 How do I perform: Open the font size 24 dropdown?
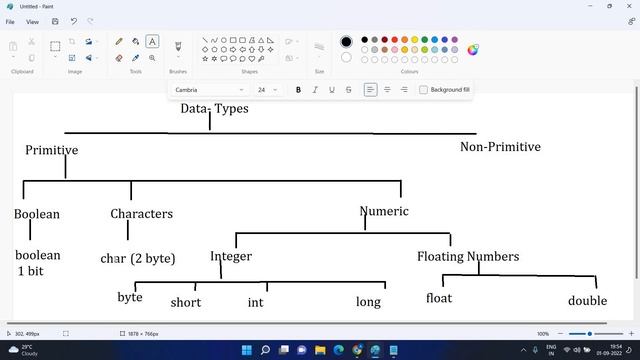click(267, 90)
